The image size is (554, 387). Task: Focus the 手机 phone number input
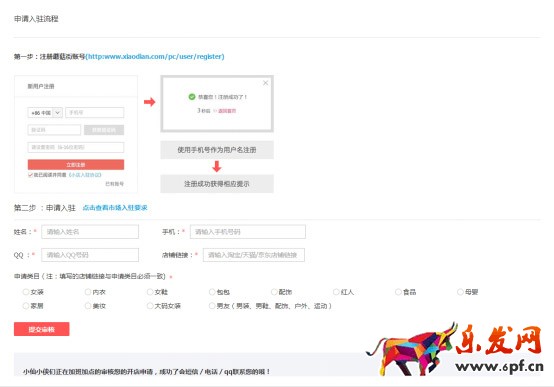248,232
